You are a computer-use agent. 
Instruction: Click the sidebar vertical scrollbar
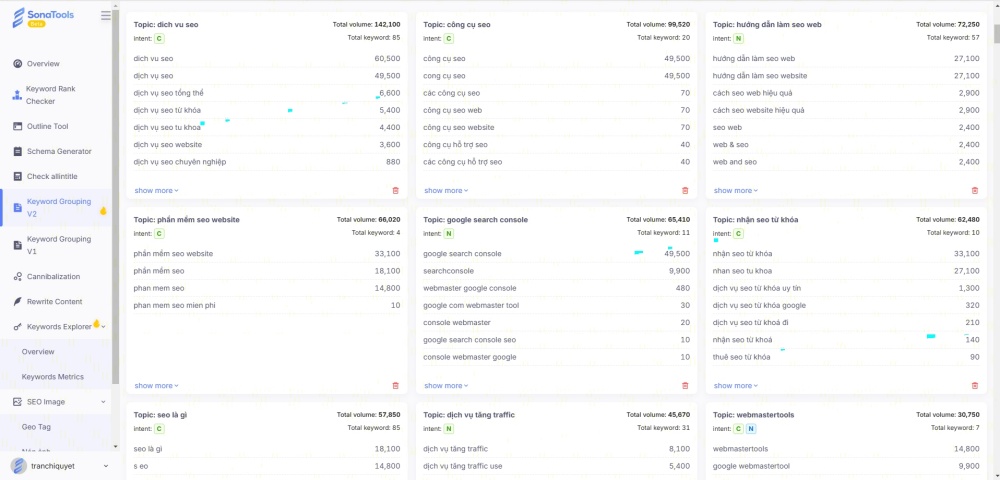tap(116, 200)
